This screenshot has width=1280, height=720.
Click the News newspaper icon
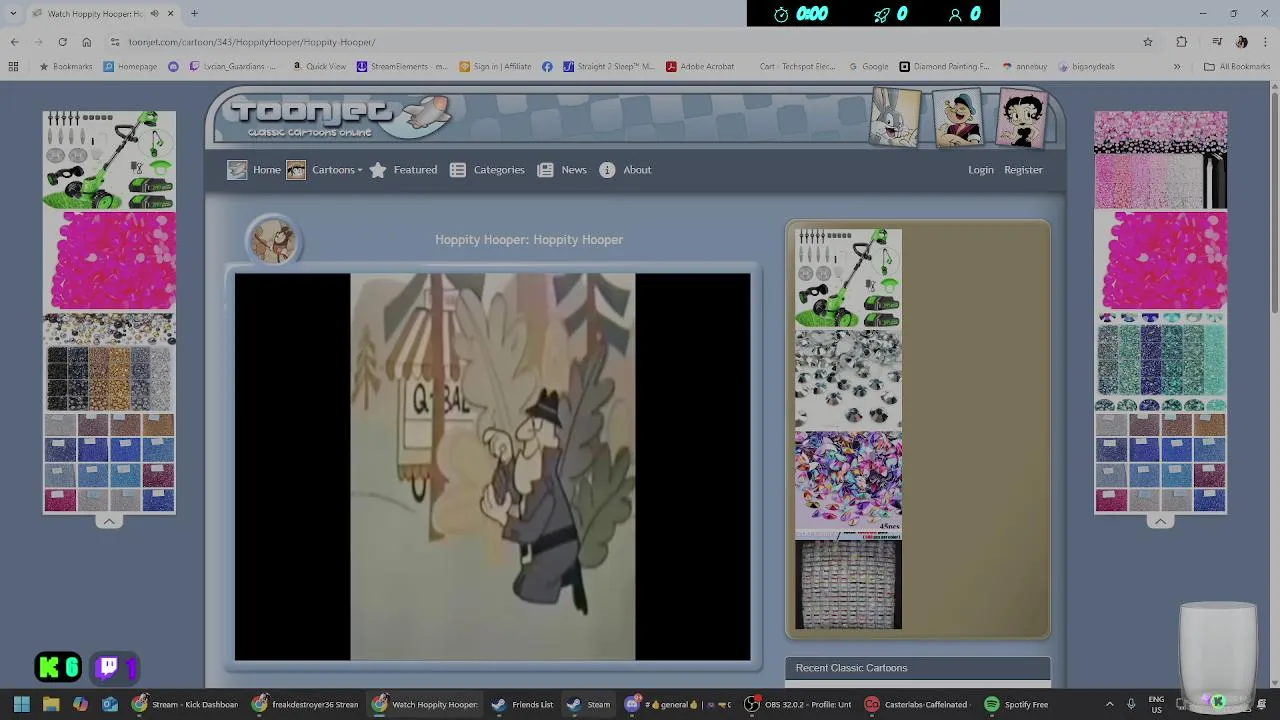pos(545,170)
